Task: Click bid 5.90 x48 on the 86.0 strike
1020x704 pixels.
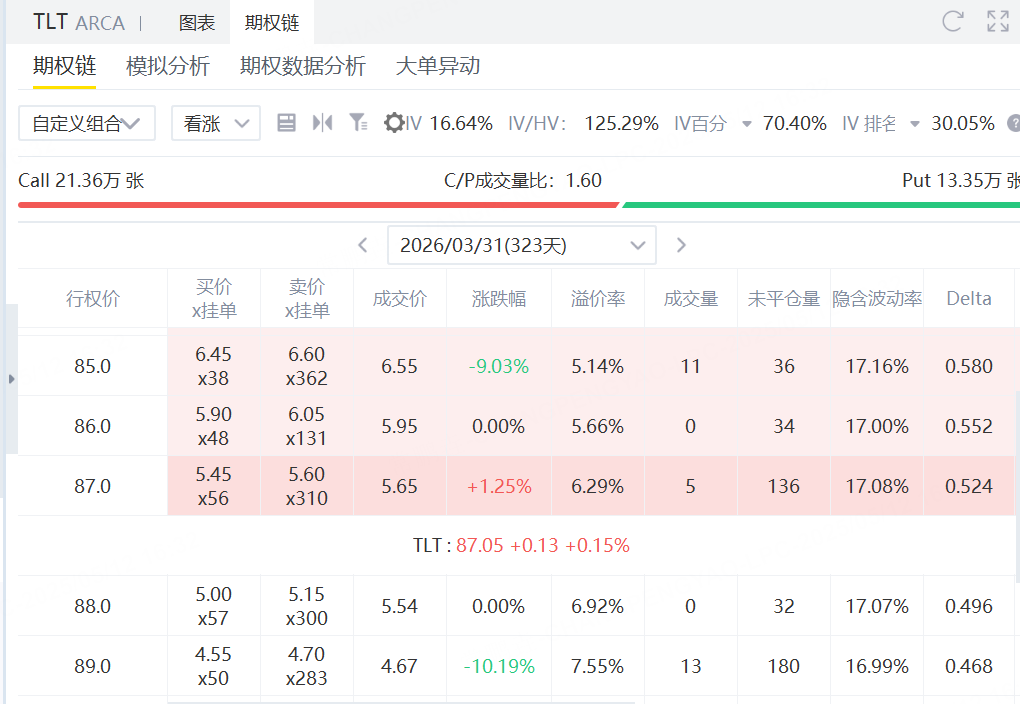Action: [213, 426]
